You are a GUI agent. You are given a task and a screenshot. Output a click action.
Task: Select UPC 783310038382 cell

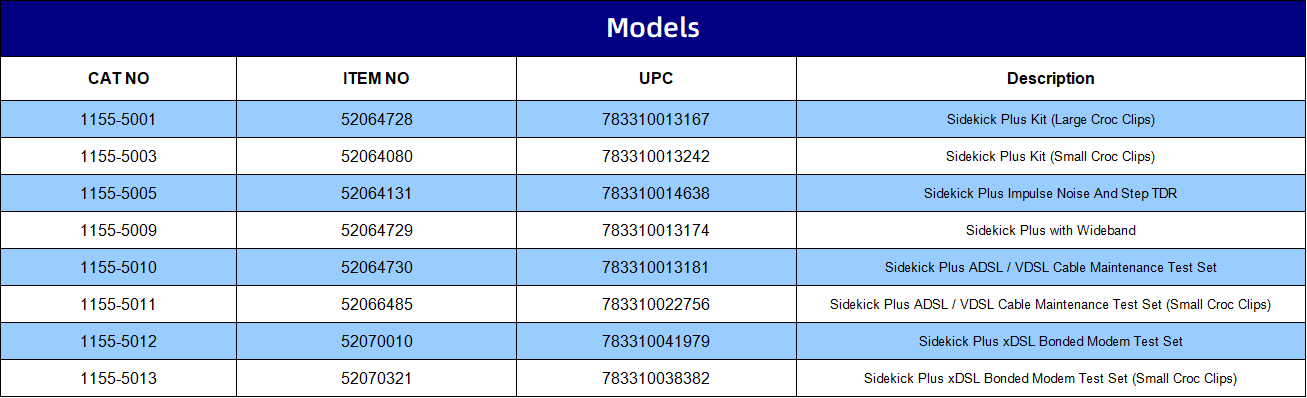point(657,378)
